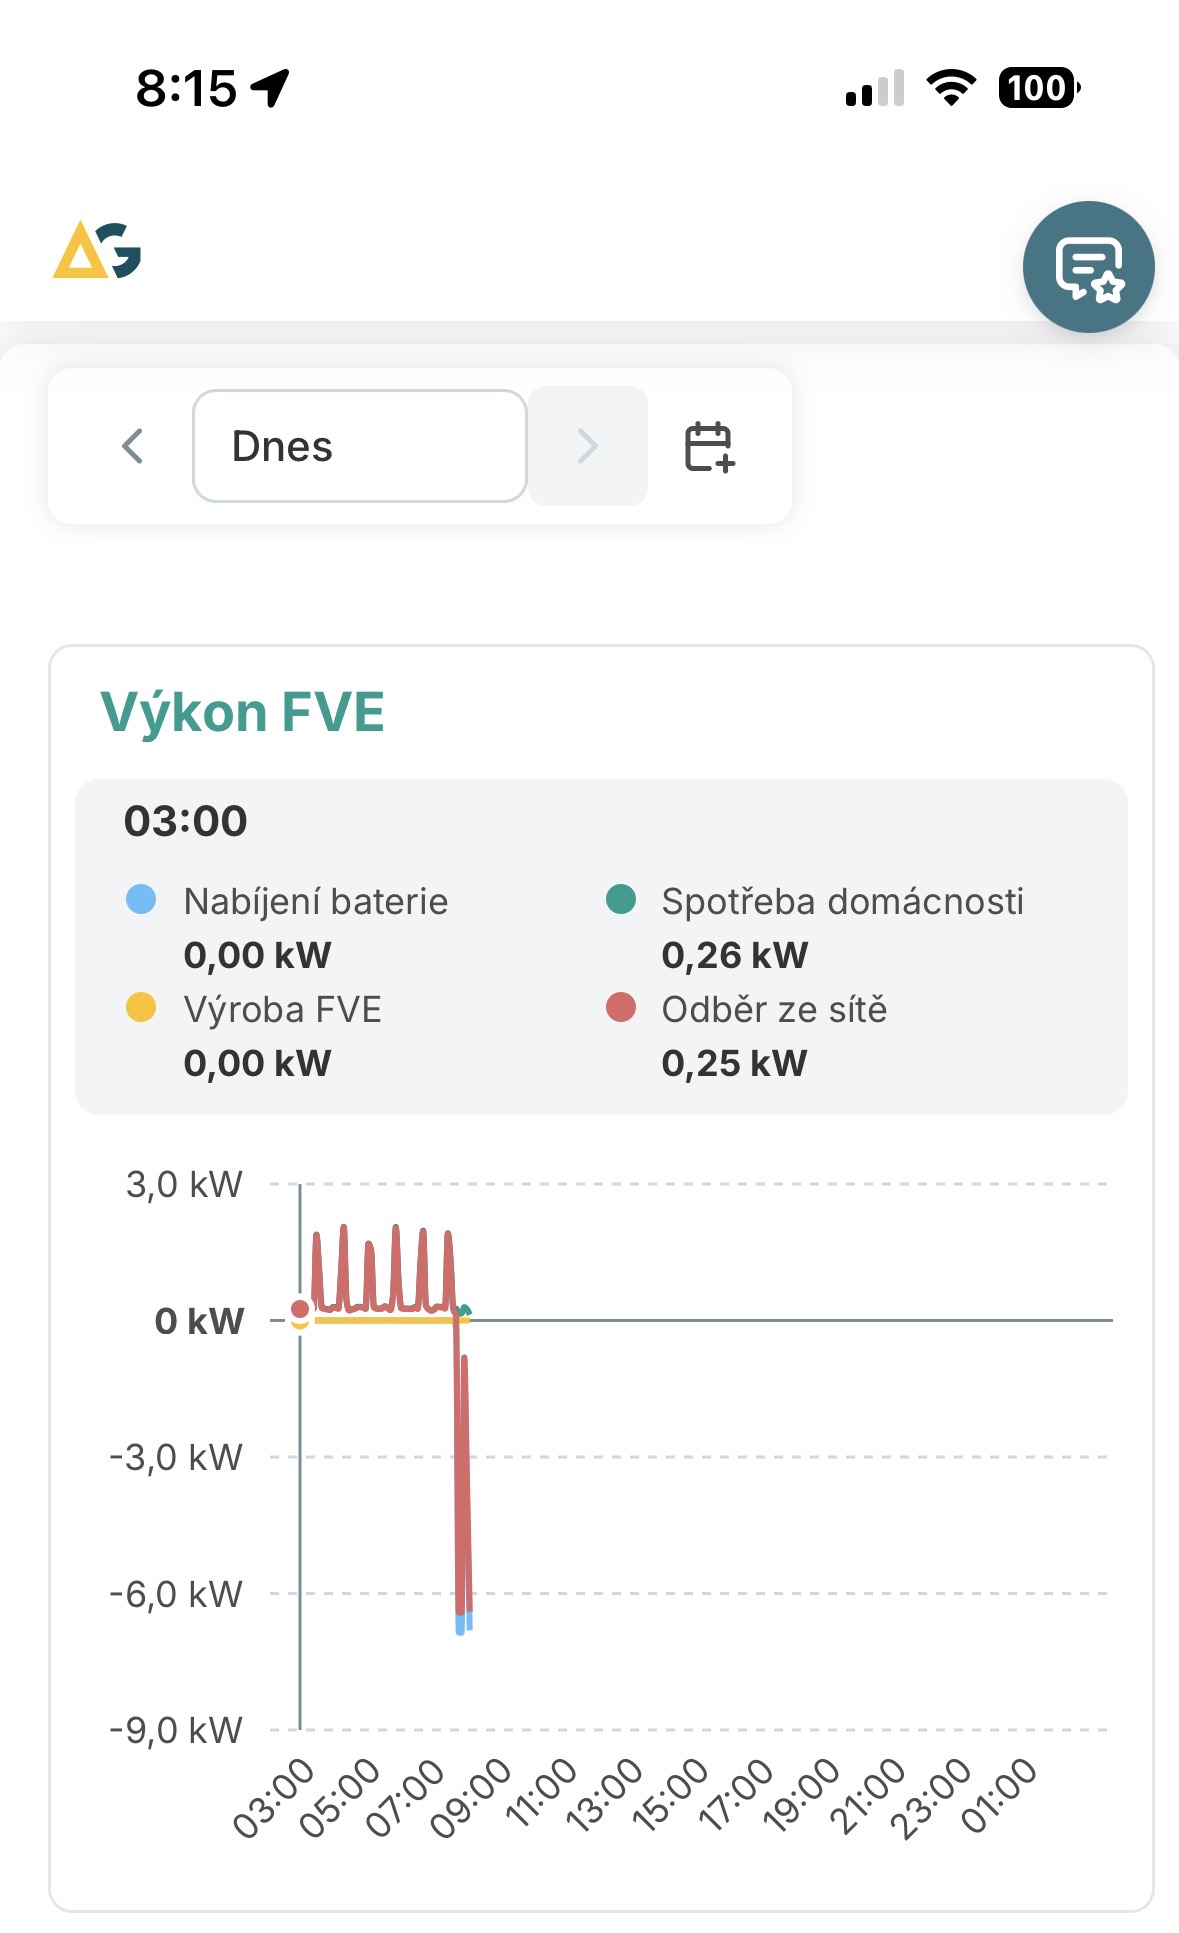This screenshot has height=1933, width=1179.
Task: Tap the battery indicator showing 100
Action: pyautogui.click(x=1038, y=88)
